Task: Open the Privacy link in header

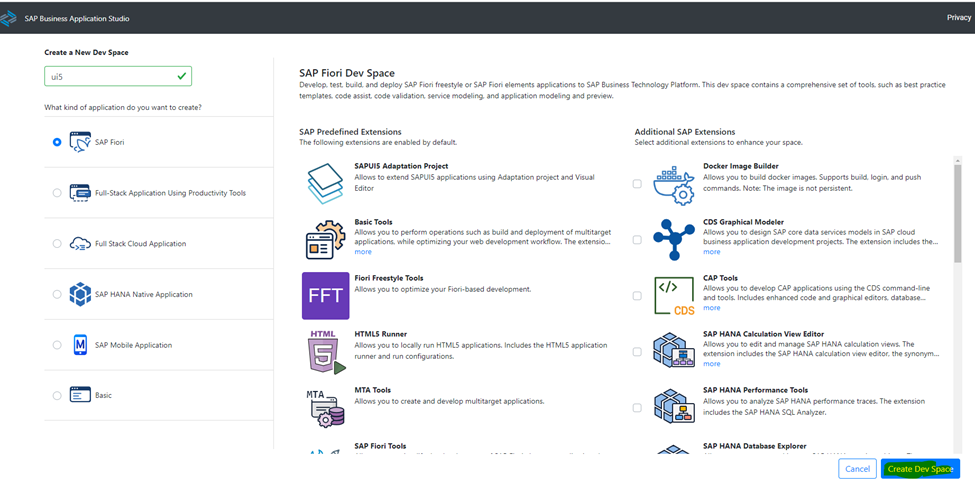Action: [959, 17]
